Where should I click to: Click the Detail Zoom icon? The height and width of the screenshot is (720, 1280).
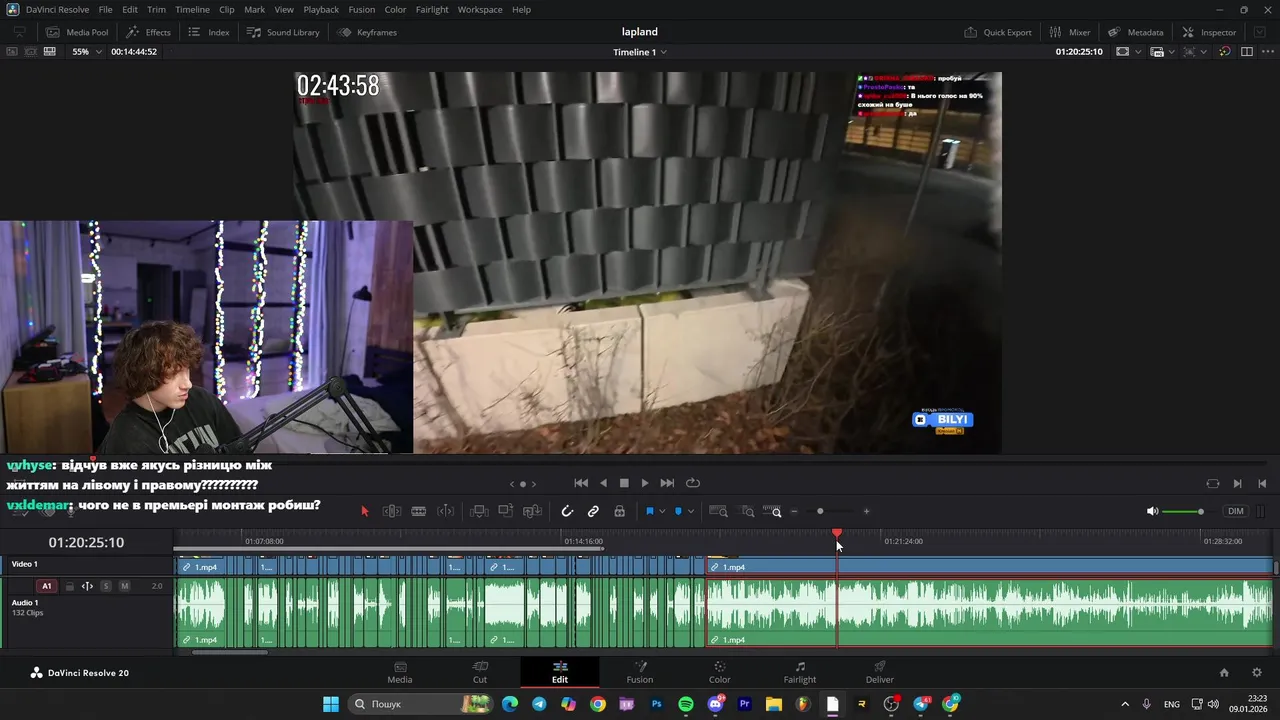[x=747, y=511]
